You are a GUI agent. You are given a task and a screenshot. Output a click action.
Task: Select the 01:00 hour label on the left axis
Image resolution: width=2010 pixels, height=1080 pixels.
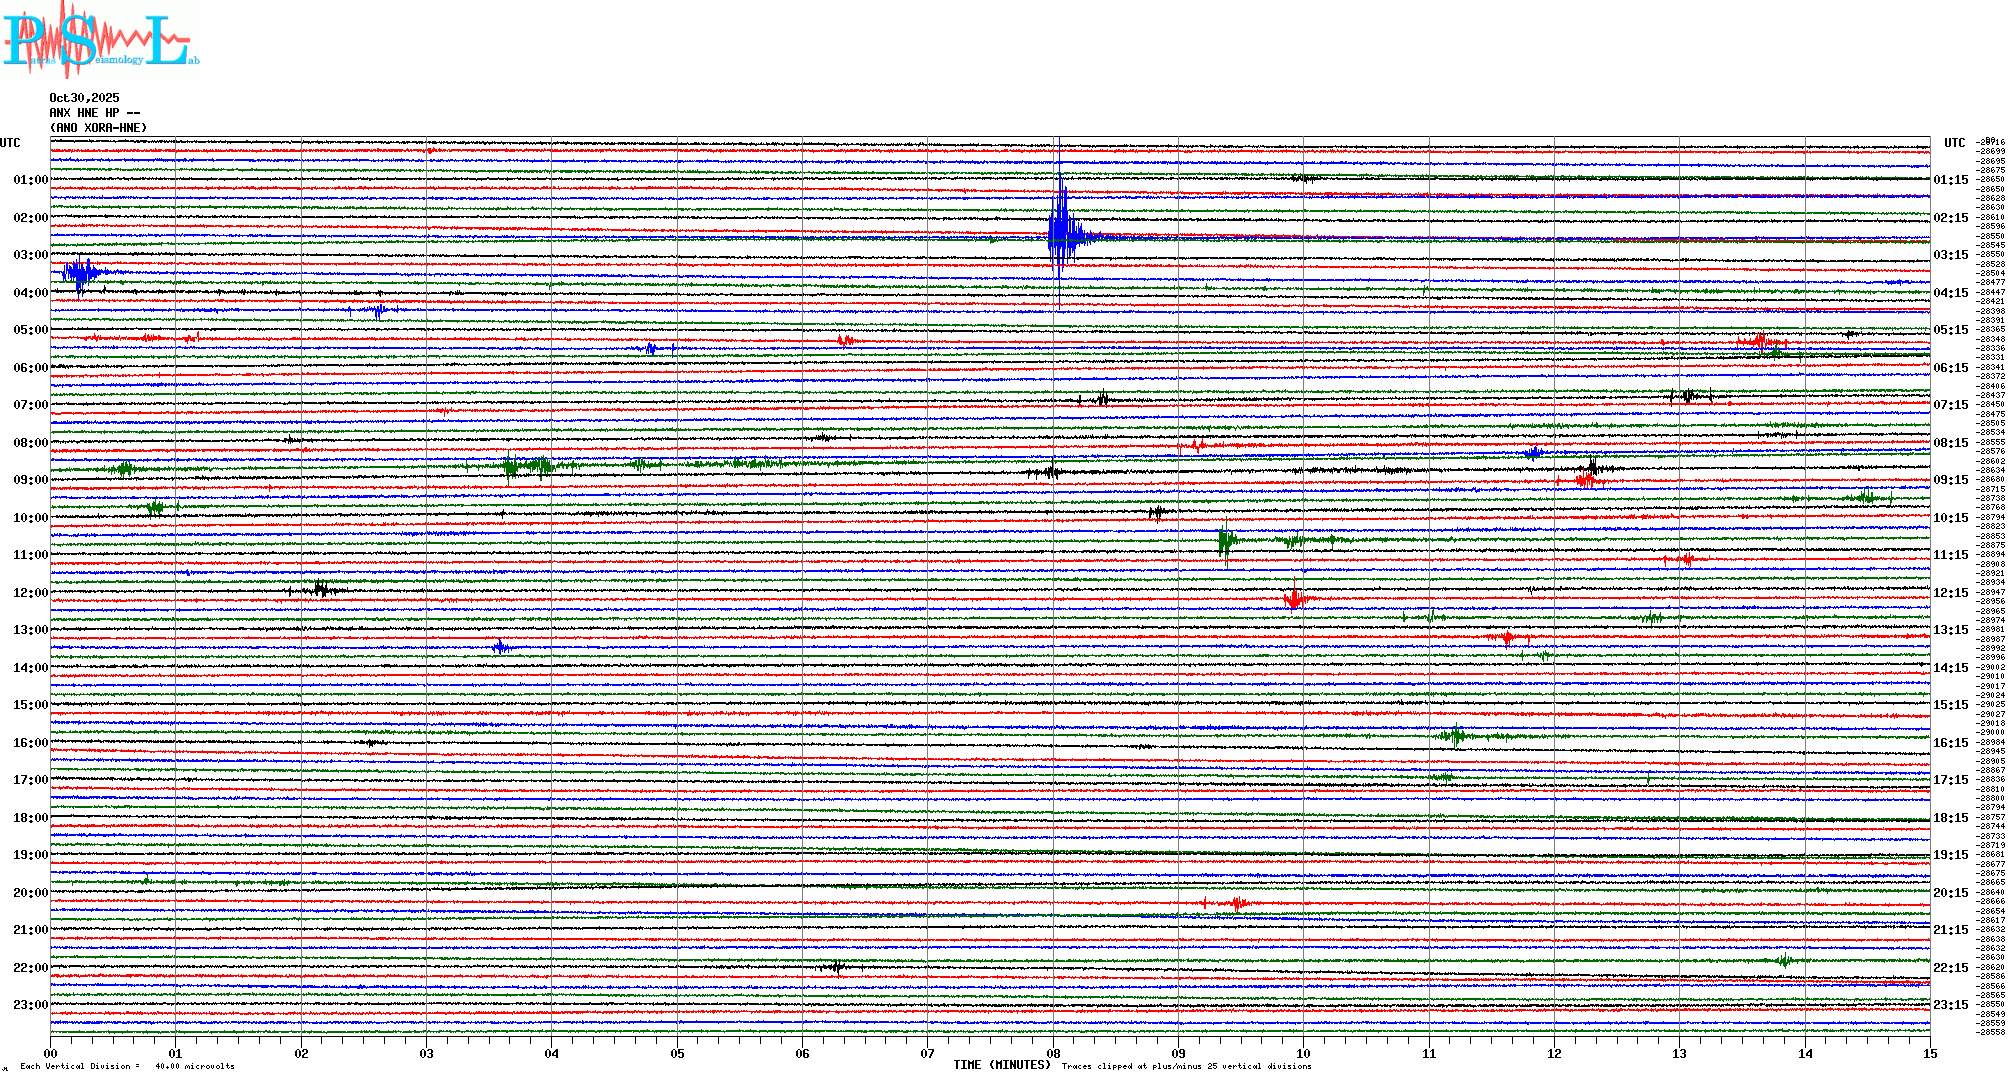click(30, 180)
